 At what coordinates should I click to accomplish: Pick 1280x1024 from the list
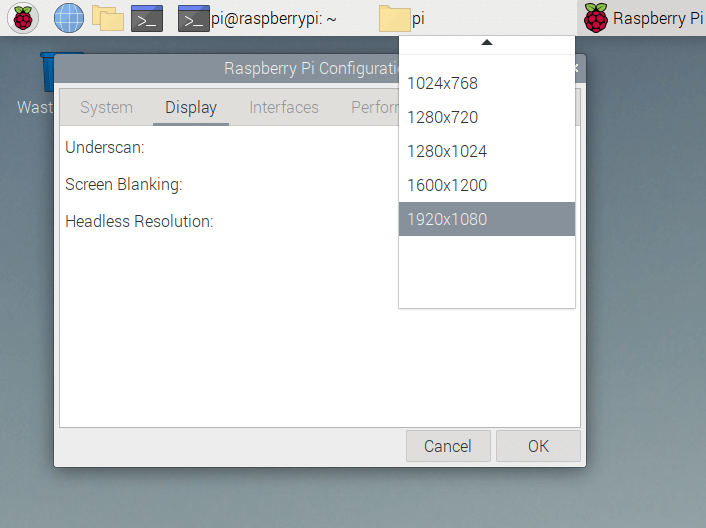pos(487,151)
